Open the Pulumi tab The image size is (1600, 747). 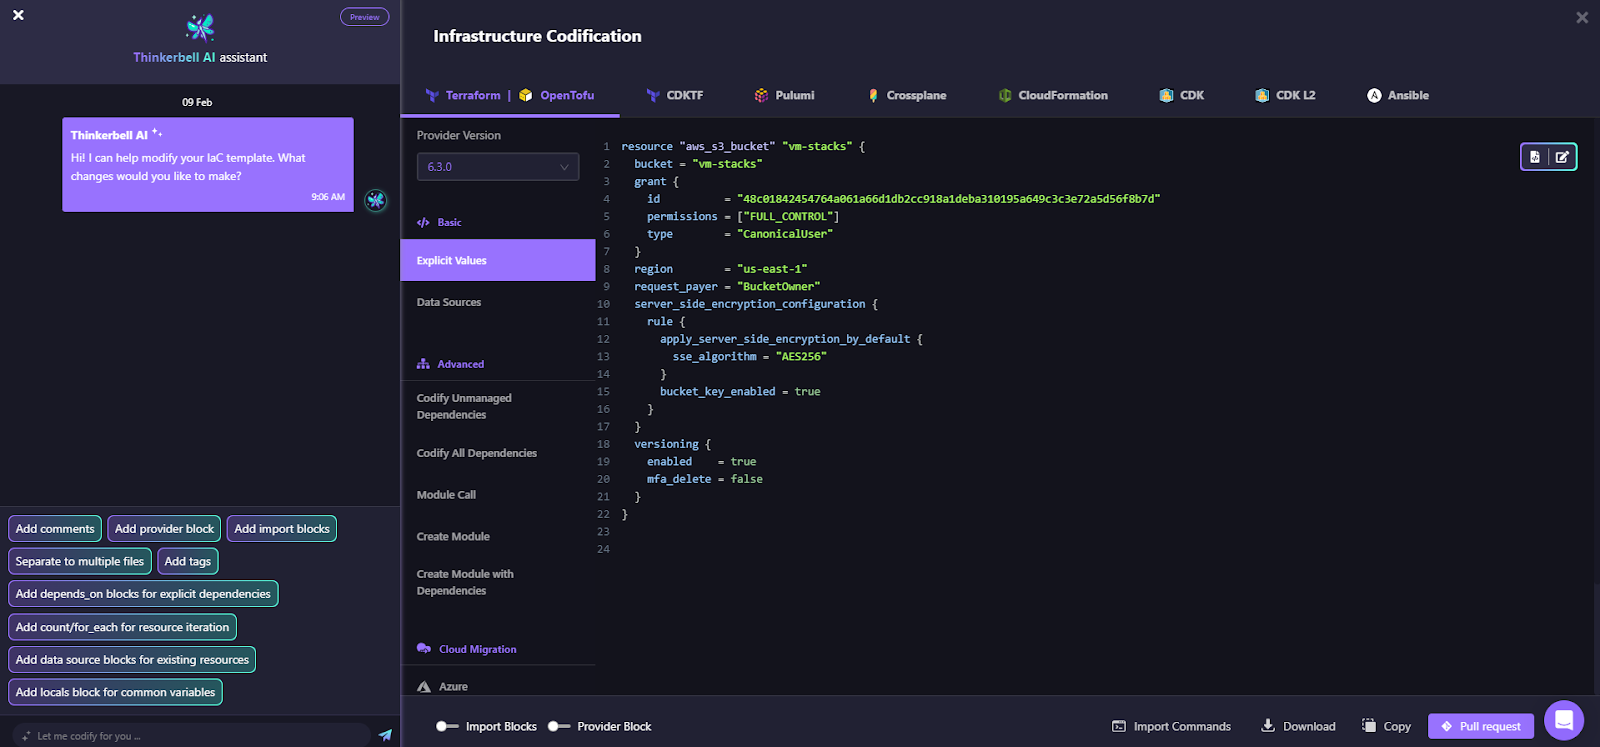(784, 96)
